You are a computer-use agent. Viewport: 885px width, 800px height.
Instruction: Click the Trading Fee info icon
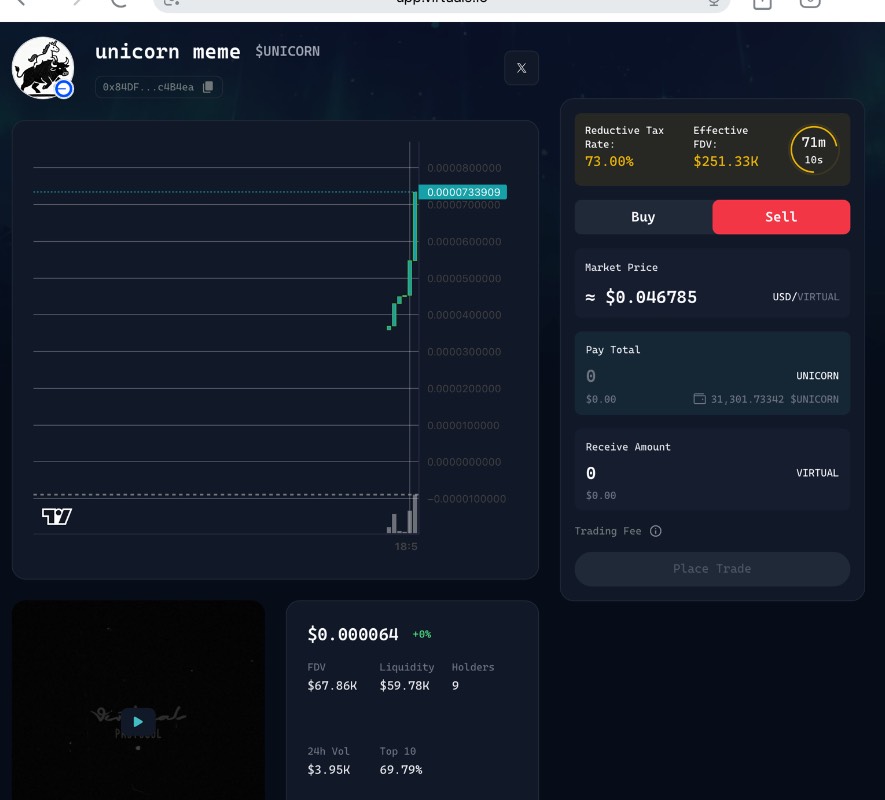coord(656,531)
